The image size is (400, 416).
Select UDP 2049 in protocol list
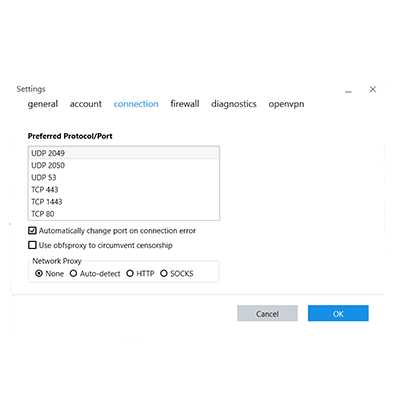click(x=124, y=153)
